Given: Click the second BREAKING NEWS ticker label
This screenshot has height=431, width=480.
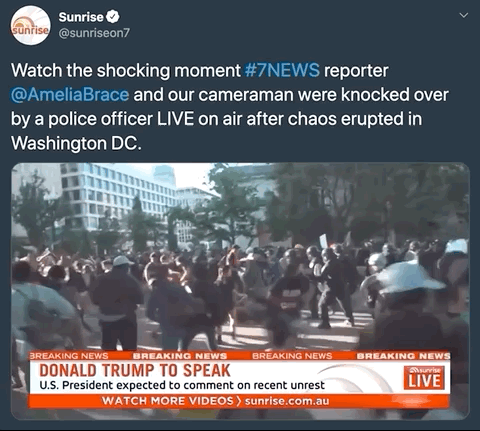Looking at the screenshot, I should 180,356.
